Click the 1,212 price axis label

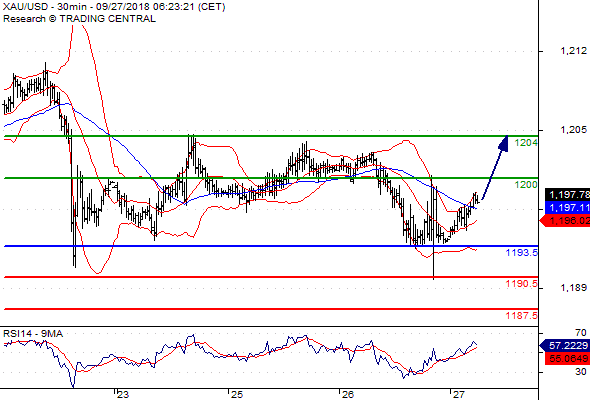tap(573, 50)
